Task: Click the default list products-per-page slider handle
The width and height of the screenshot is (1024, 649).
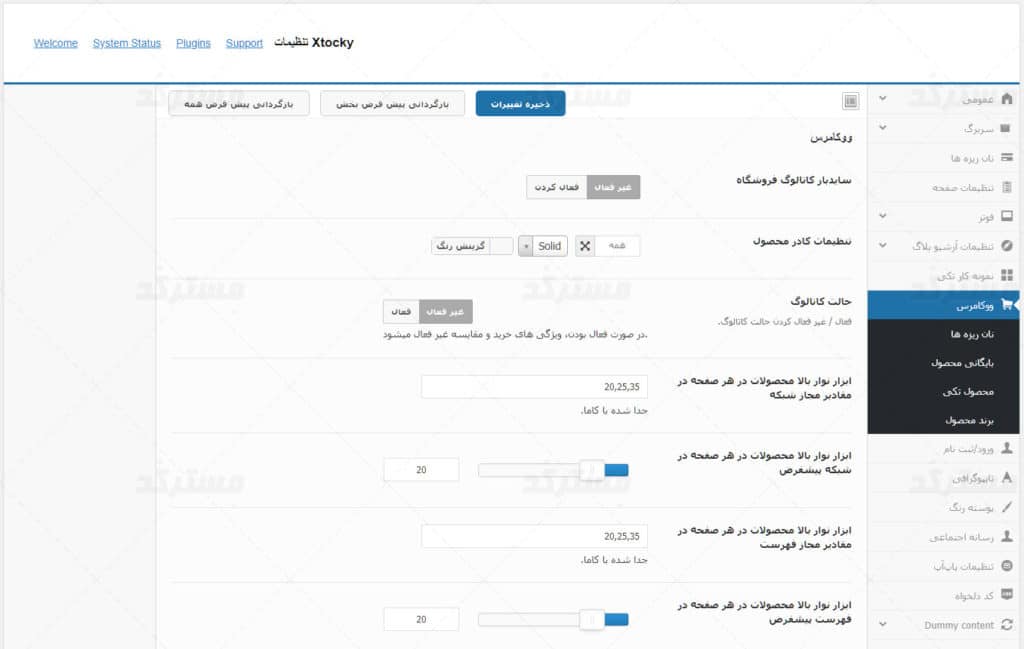Action: click(592, 620)
